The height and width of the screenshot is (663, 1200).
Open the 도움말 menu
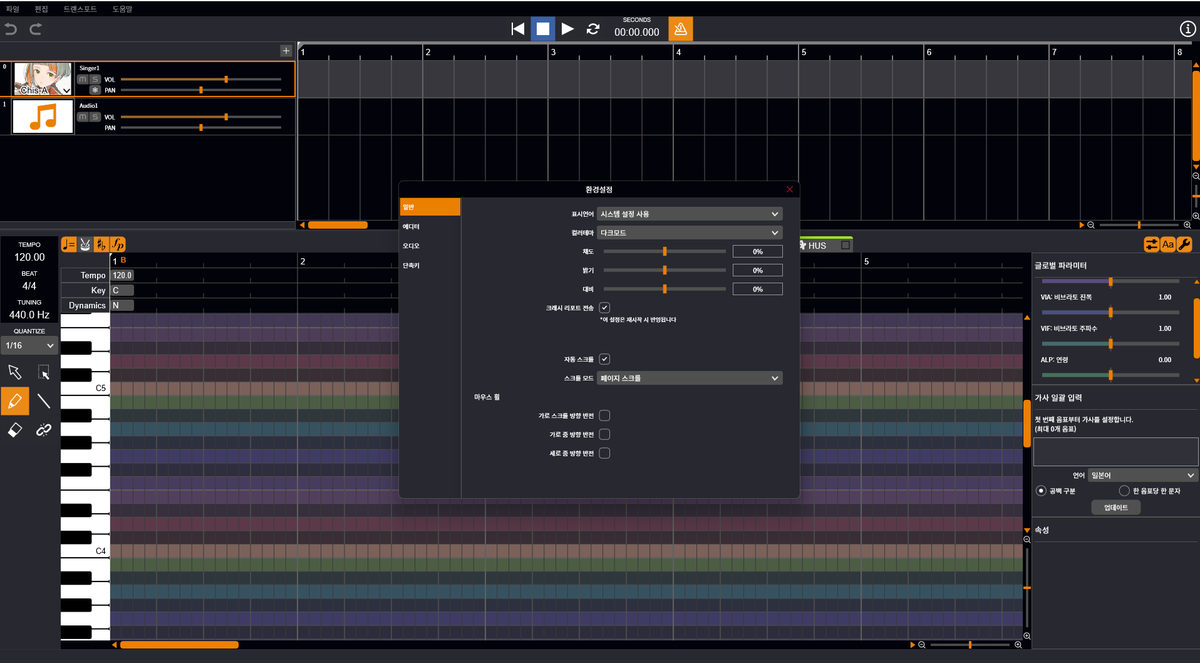[x=122, y=8]
